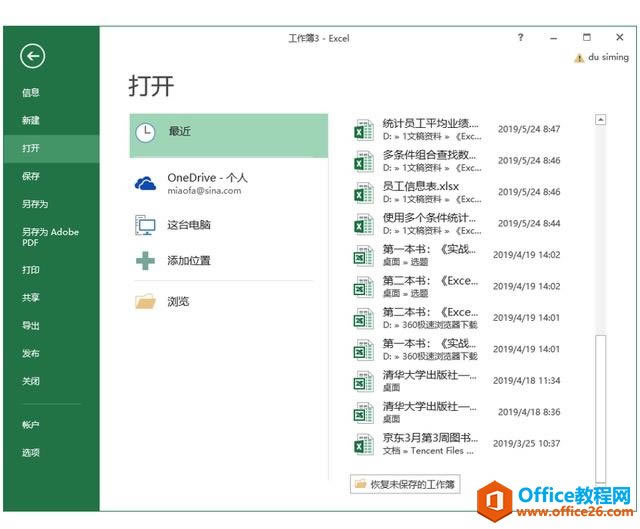Viewport: 640px width, 529px height.
Task: Click Excel icon beside 员工信息表.xlsx
Action: tap(363, 192)
